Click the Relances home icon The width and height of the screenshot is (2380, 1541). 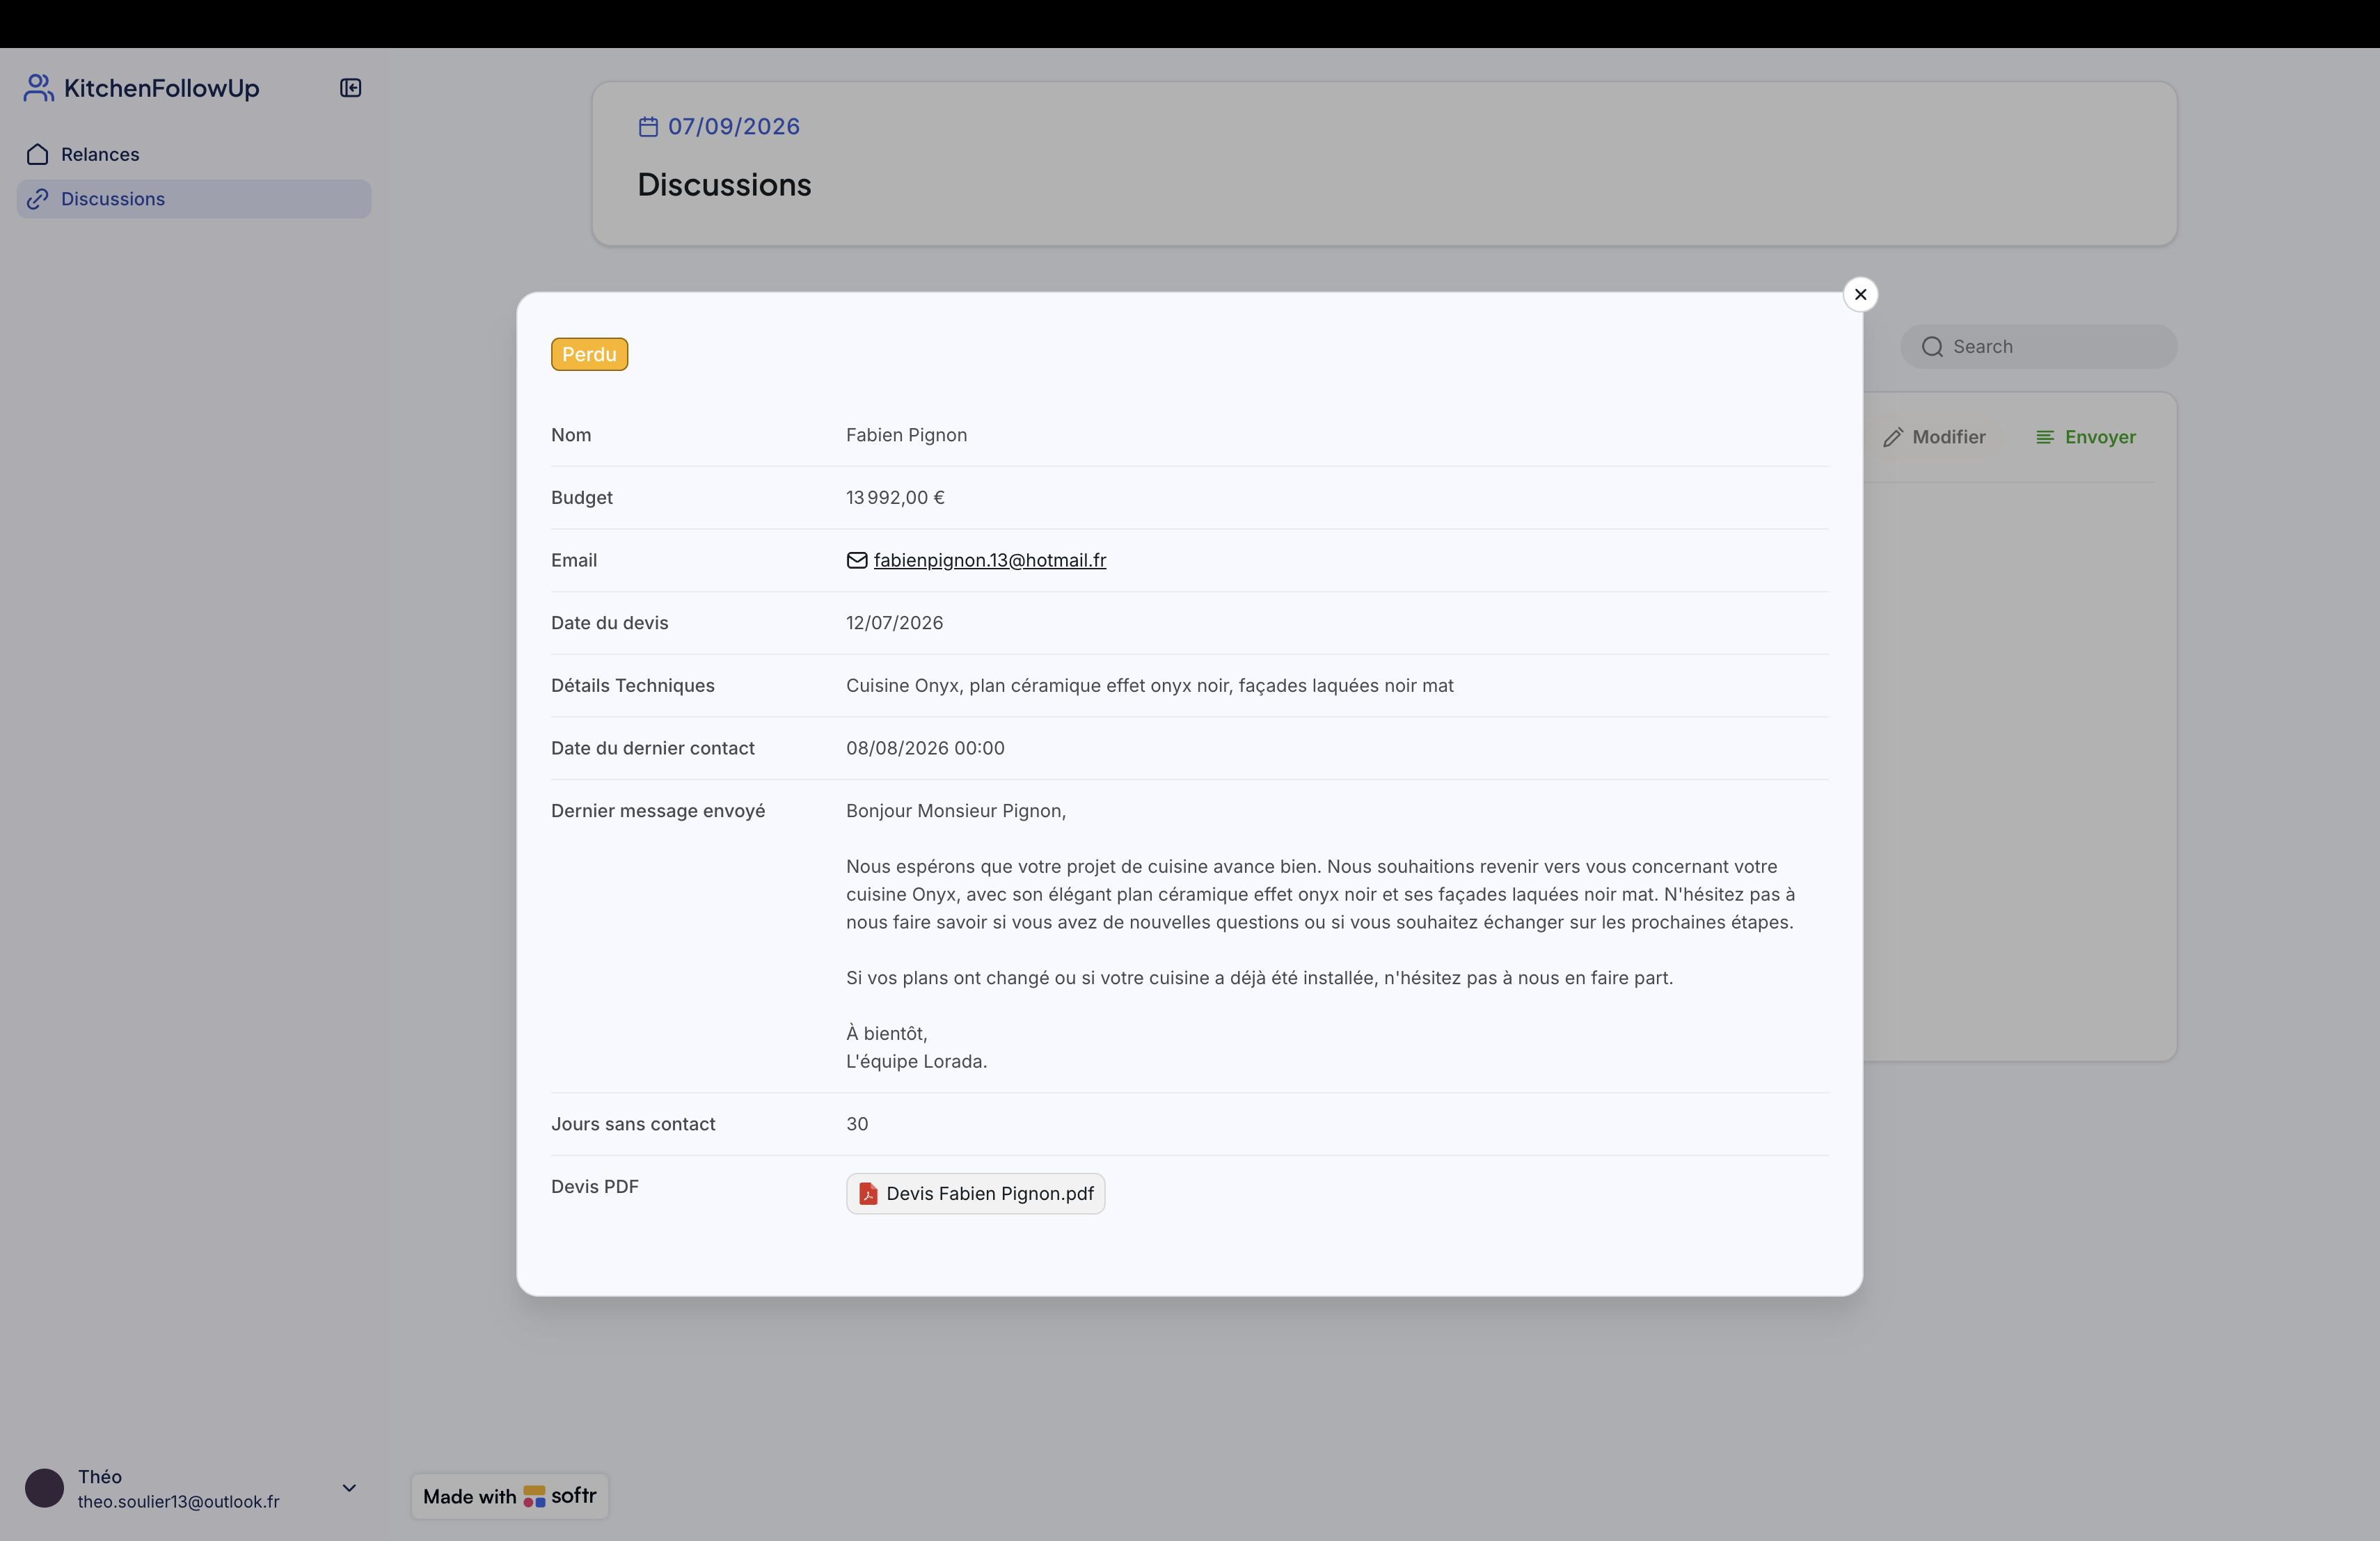tap(38, 154)
